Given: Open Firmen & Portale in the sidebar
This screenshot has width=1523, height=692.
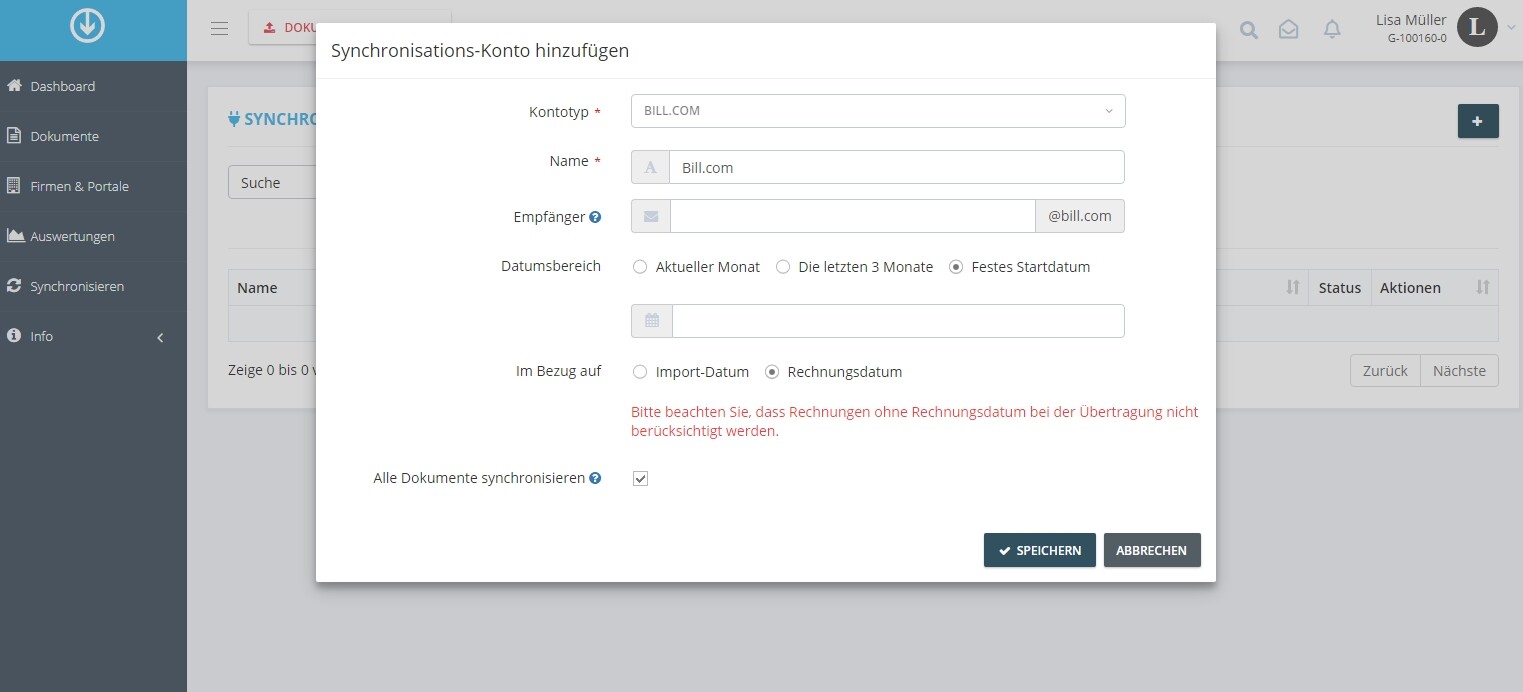Looking at the screenshot, I should (93, 186).
